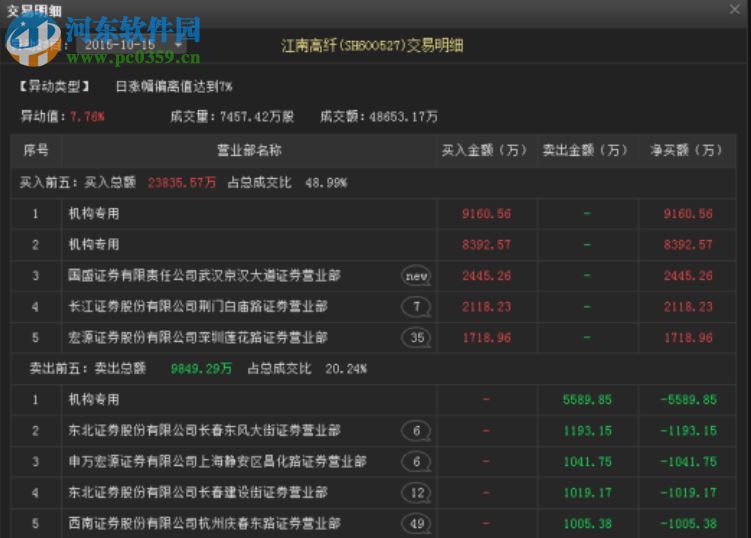Click buy amount 2118.23 in 买入金额 column
Screen dimensions: 751x538
tap(486, 307)
